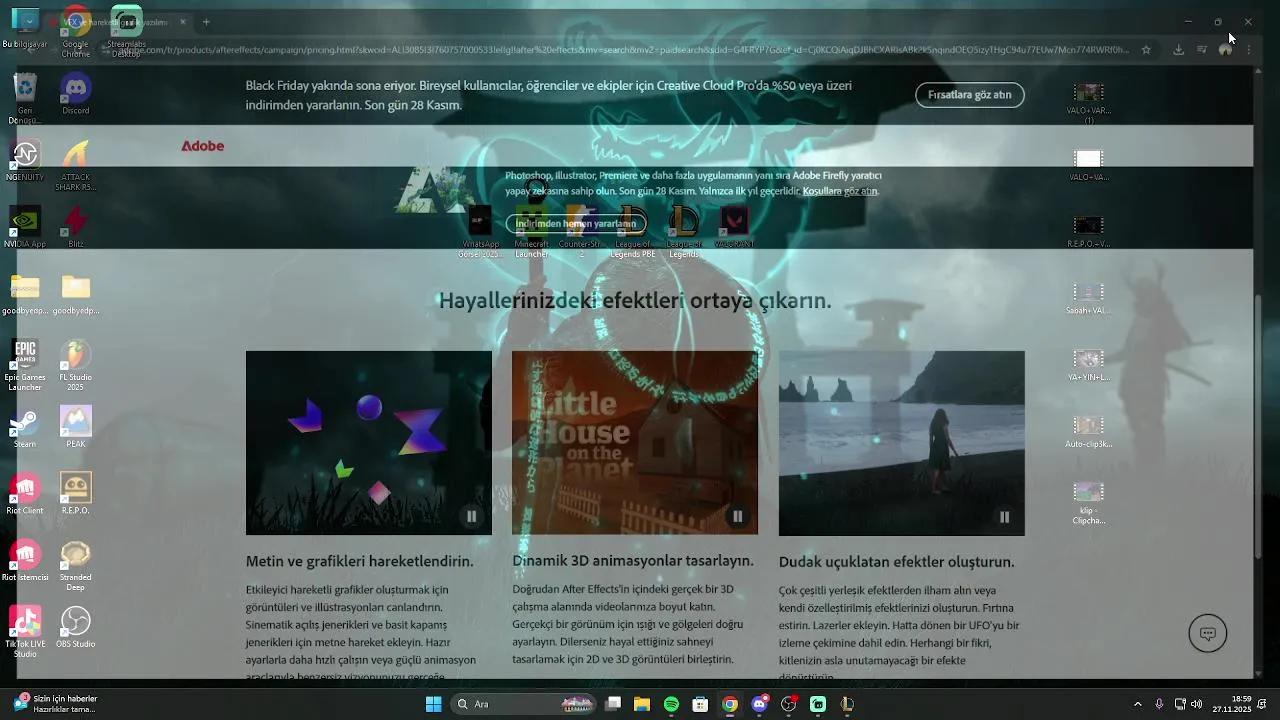The width and height of the screenshot is (1280, 720).
Task: Click the Chrome address bar URL
Action: [x=625, y=49]
